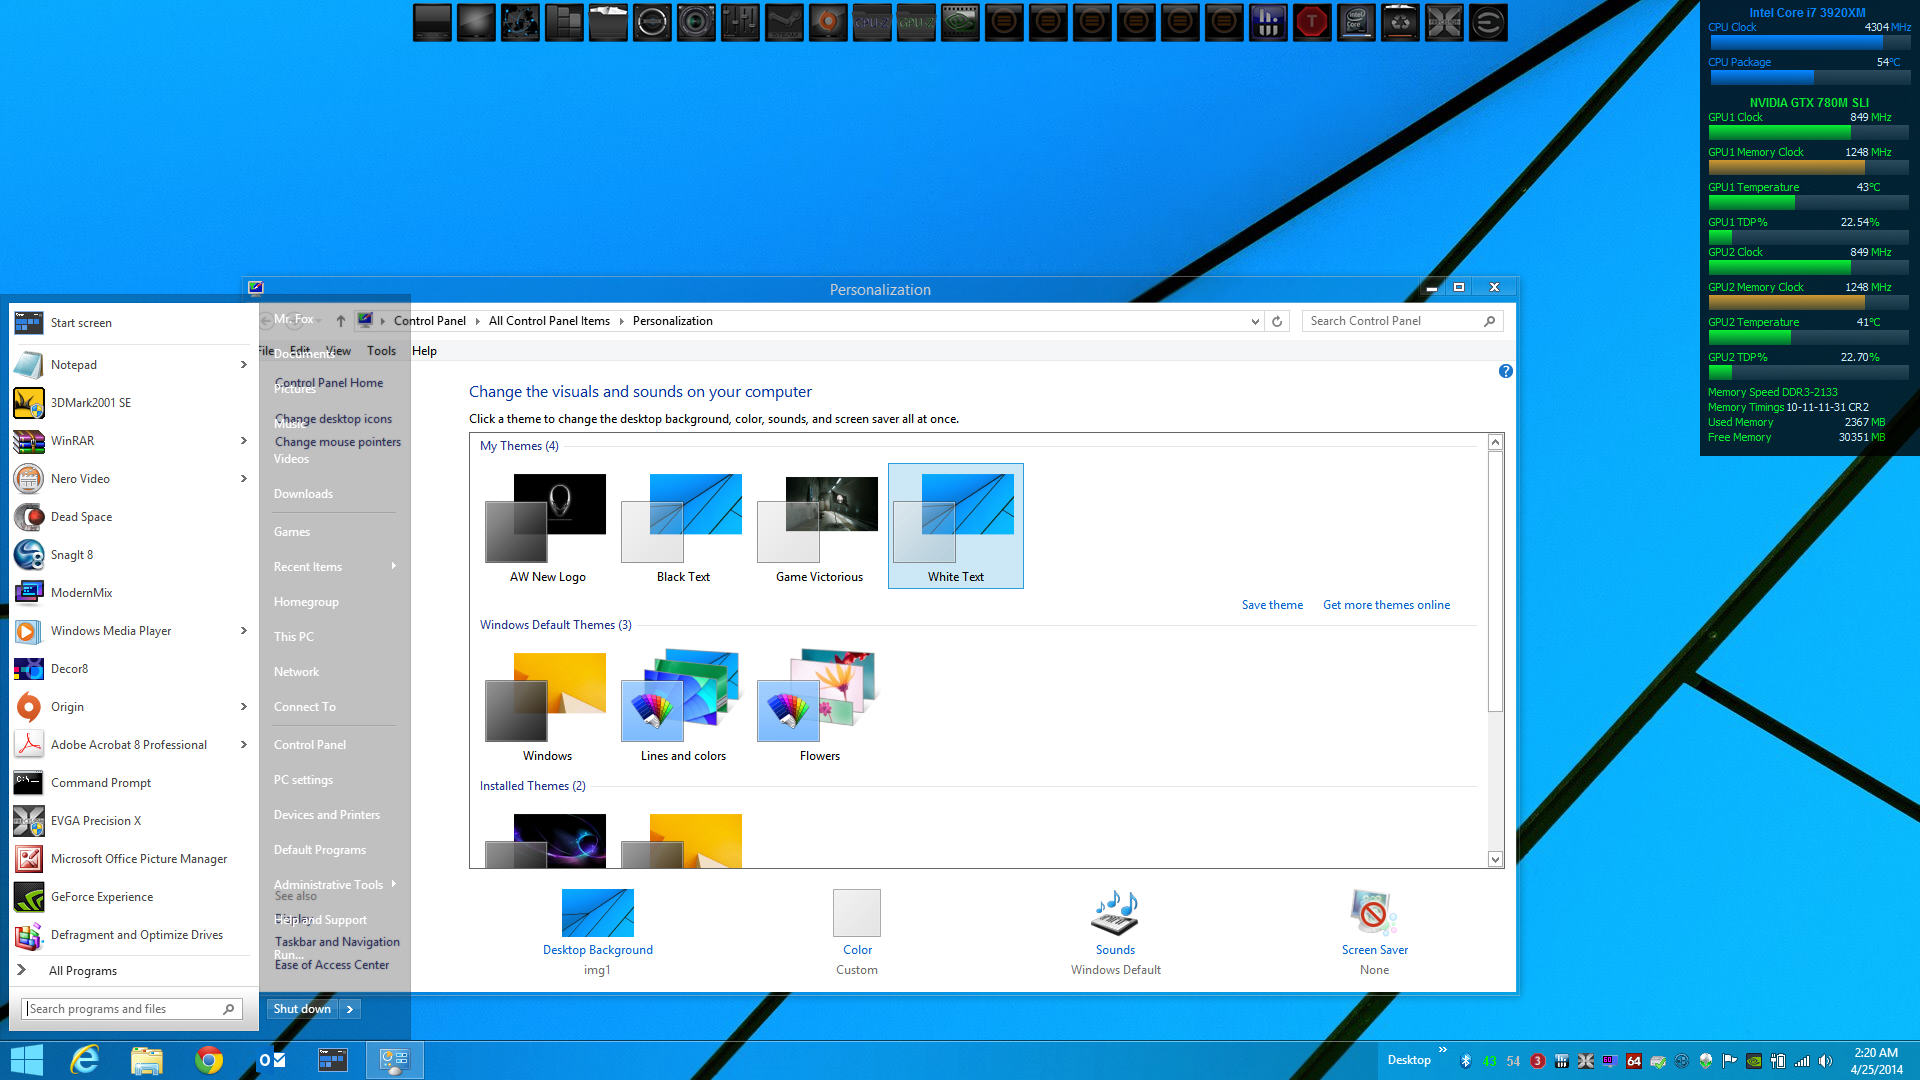This screenshot has width=1920, height=1080.
Task: Open the Help menu
Action: pos(424,351)
